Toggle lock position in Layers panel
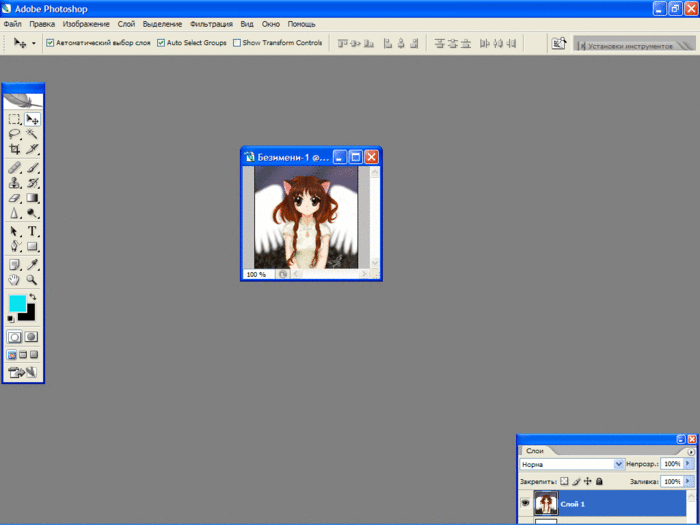Image resolution: width=700 pixels, height=525 pixels. 588,481
